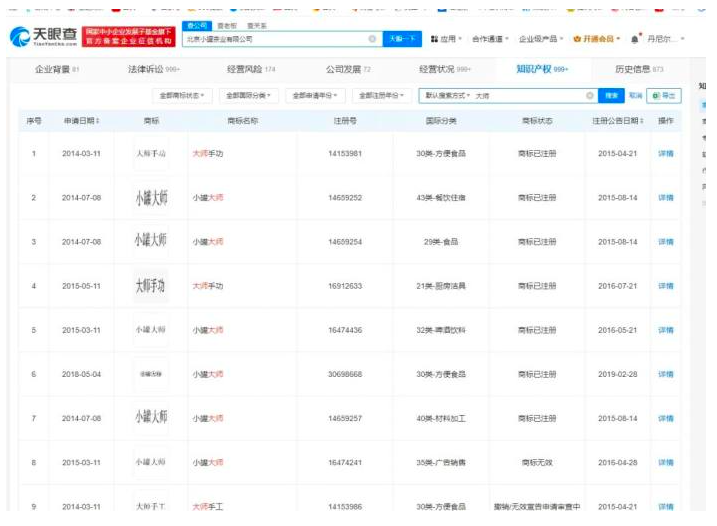Click the company name search input
717x526 pixels.
(x=275, y=39)
